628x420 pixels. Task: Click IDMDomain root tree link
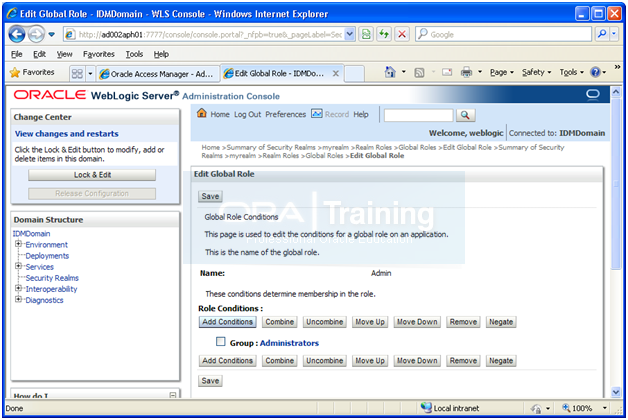point(31,233)
